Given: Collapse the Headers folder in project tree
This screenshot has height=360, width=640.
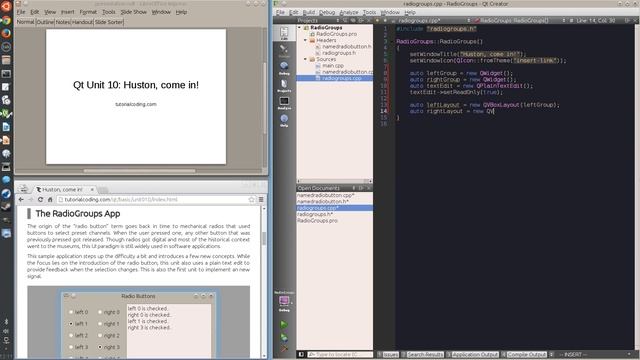Looking at the screenshot, I should pos(305,40).
